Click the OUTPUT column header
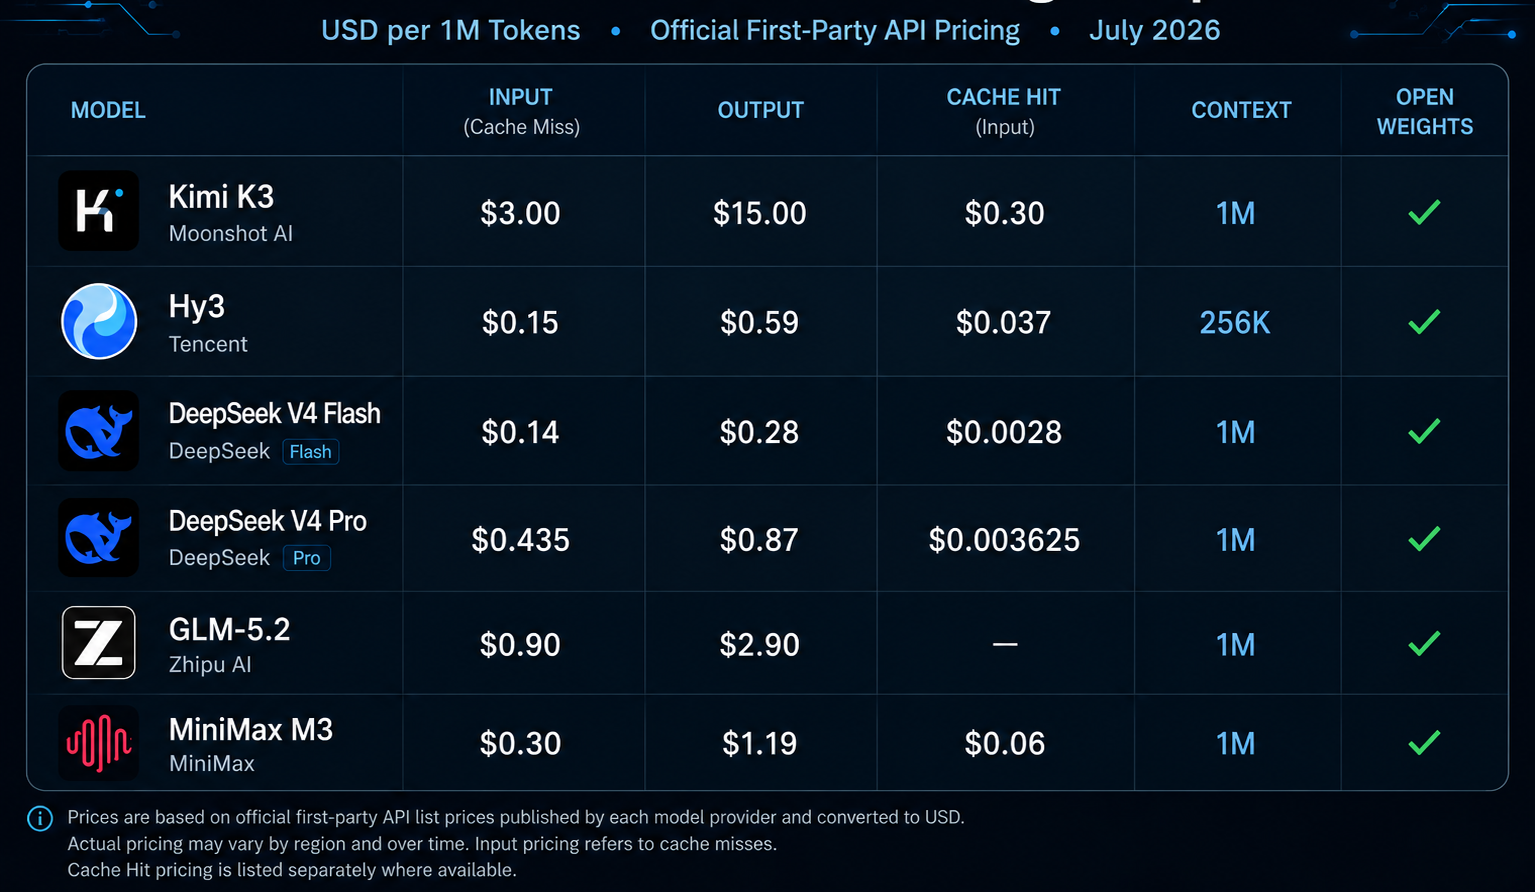 pyautogui.click(x=761, y=110)
